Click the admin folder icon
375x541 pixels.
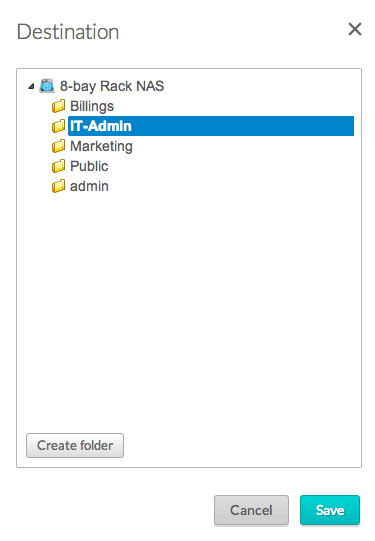(58, 186)
